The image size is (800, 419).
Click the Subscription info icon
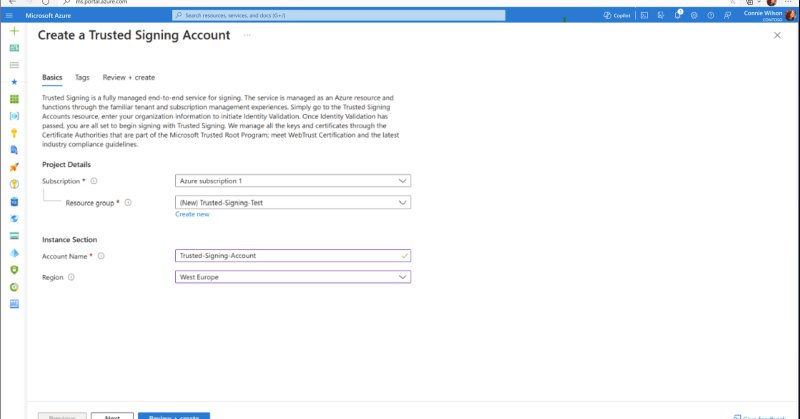94,181
